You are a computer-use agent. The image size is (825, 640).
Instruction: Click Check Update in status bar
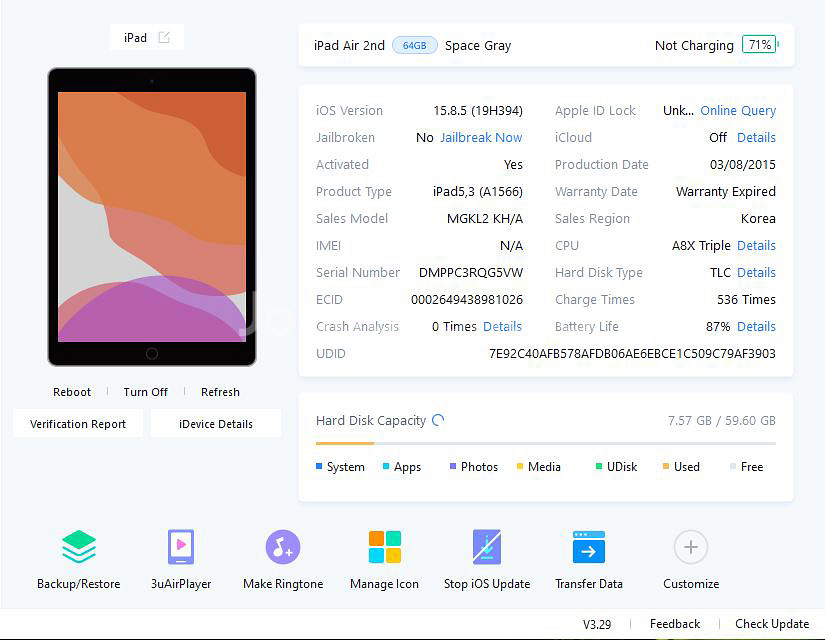772,624
